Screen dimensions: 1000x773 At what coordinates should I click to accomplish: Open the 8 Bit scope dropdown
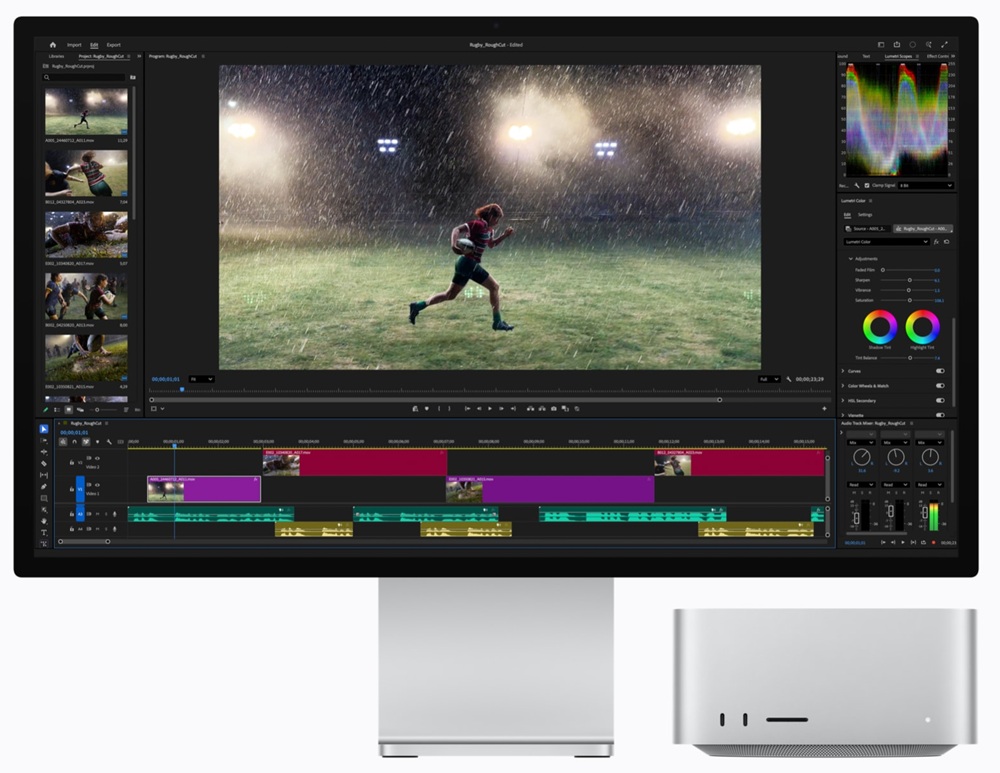click(x=926, y=186)
